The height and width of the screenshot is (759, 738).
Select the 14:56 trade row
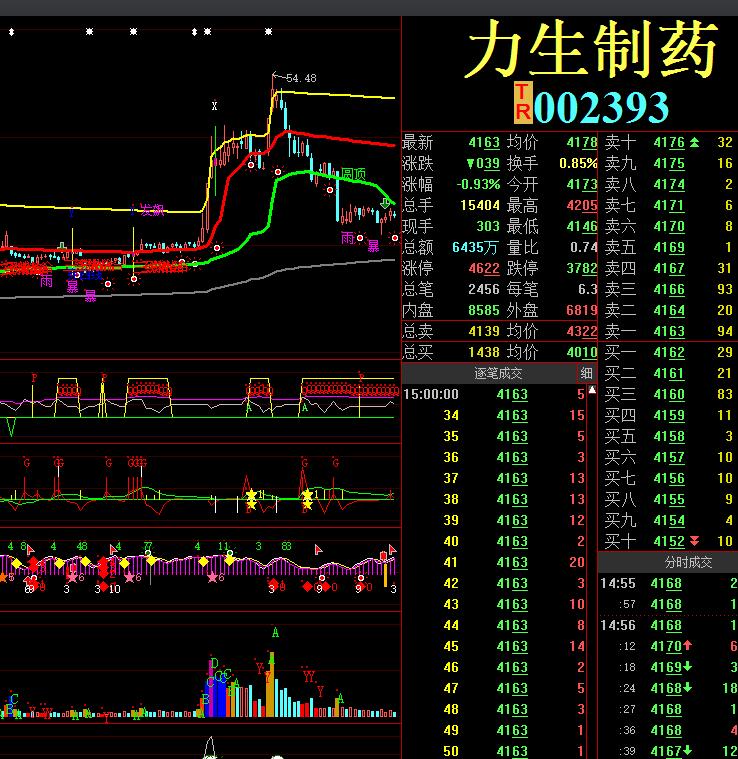[668, 625]
